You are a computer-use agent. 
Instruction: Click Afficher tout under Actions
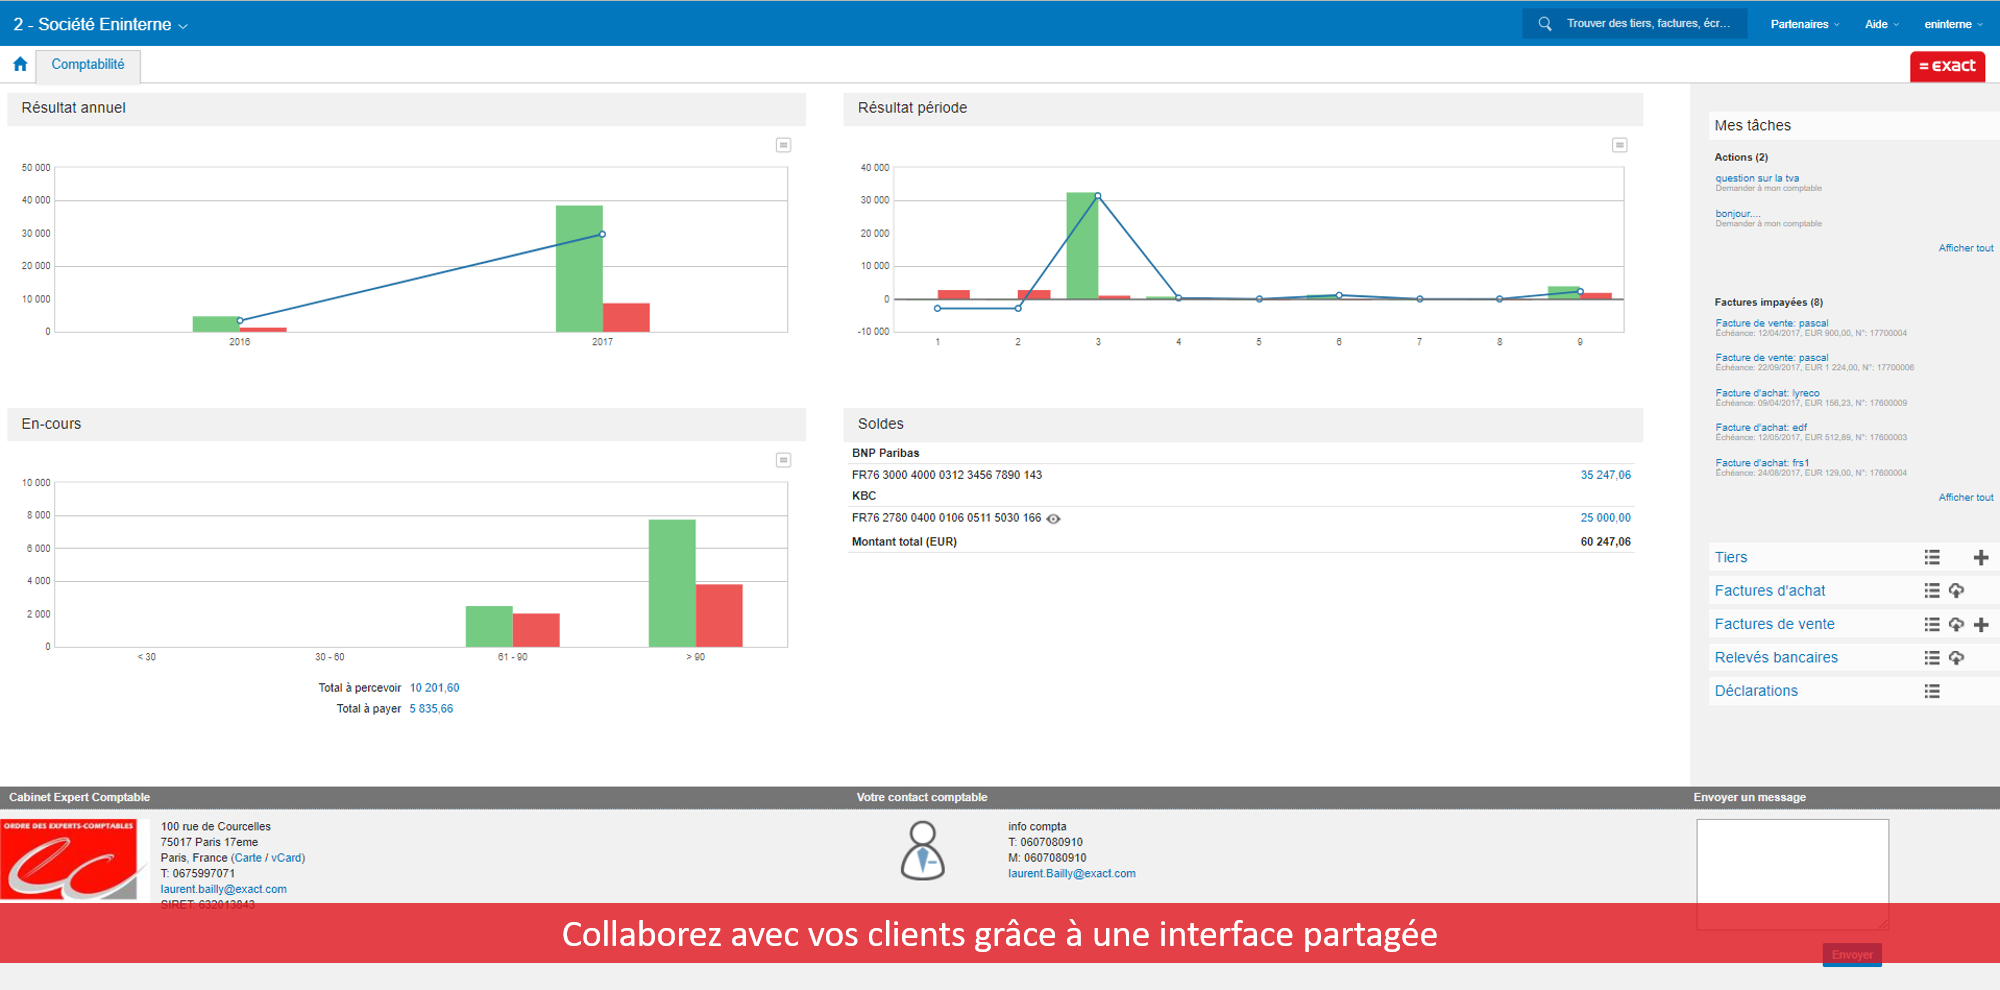(1966, 248)
